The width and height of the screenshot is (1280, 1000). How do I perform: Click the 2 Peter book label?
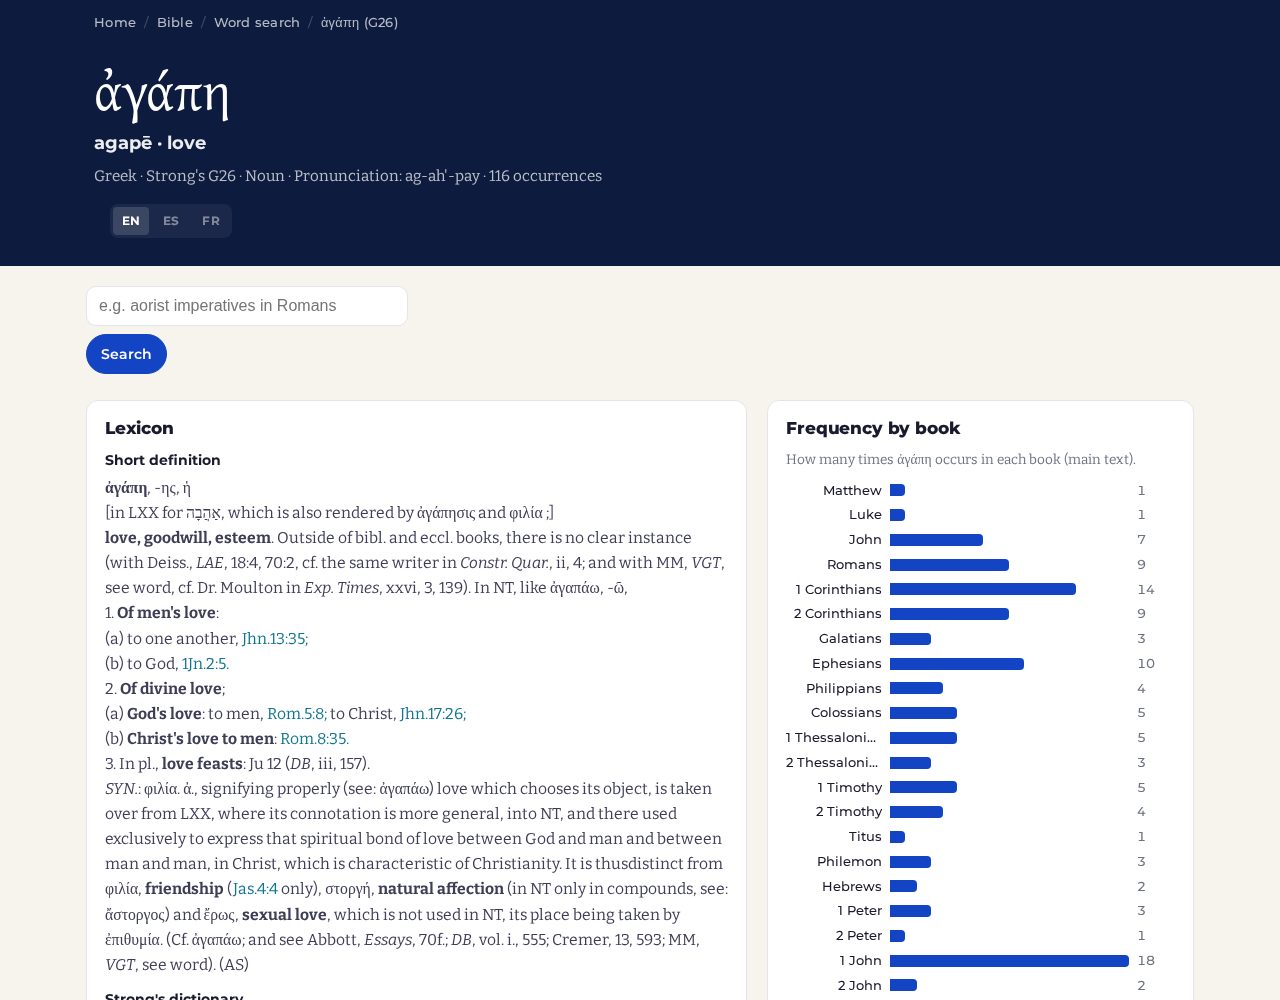[x=859, y=935]
